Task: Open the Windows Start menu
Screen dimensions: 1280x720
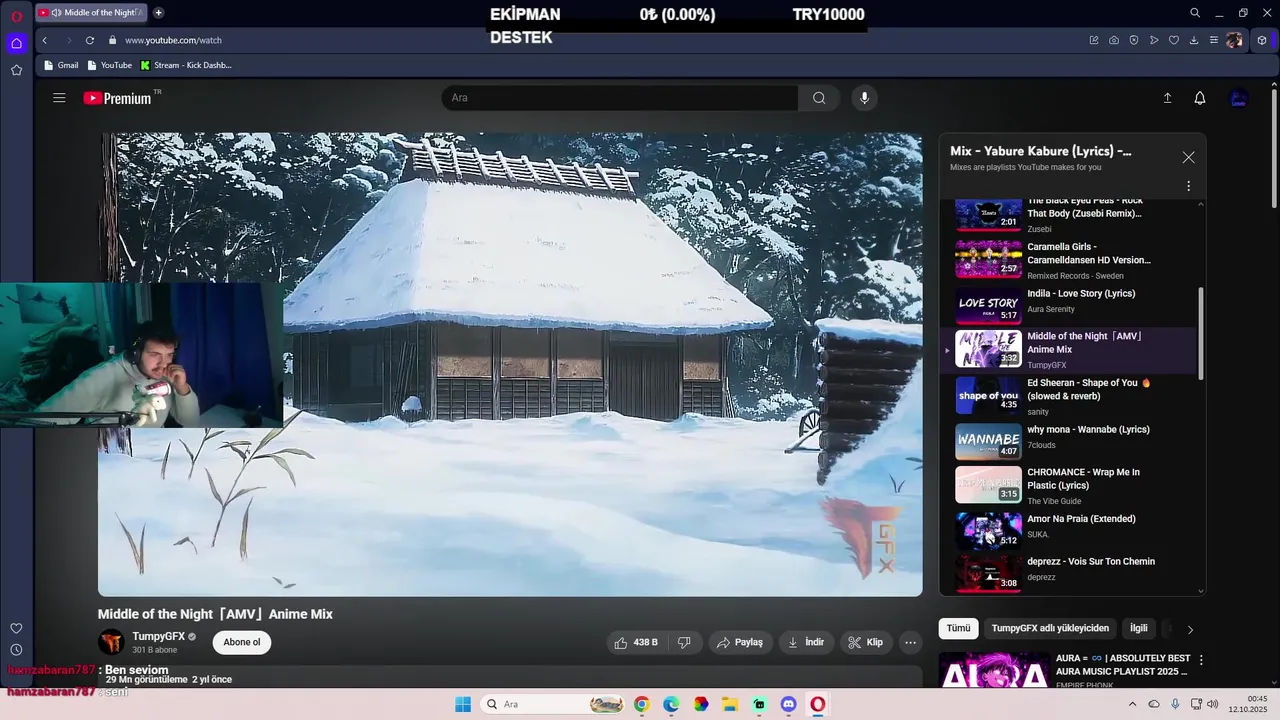Action: point(463,704)
